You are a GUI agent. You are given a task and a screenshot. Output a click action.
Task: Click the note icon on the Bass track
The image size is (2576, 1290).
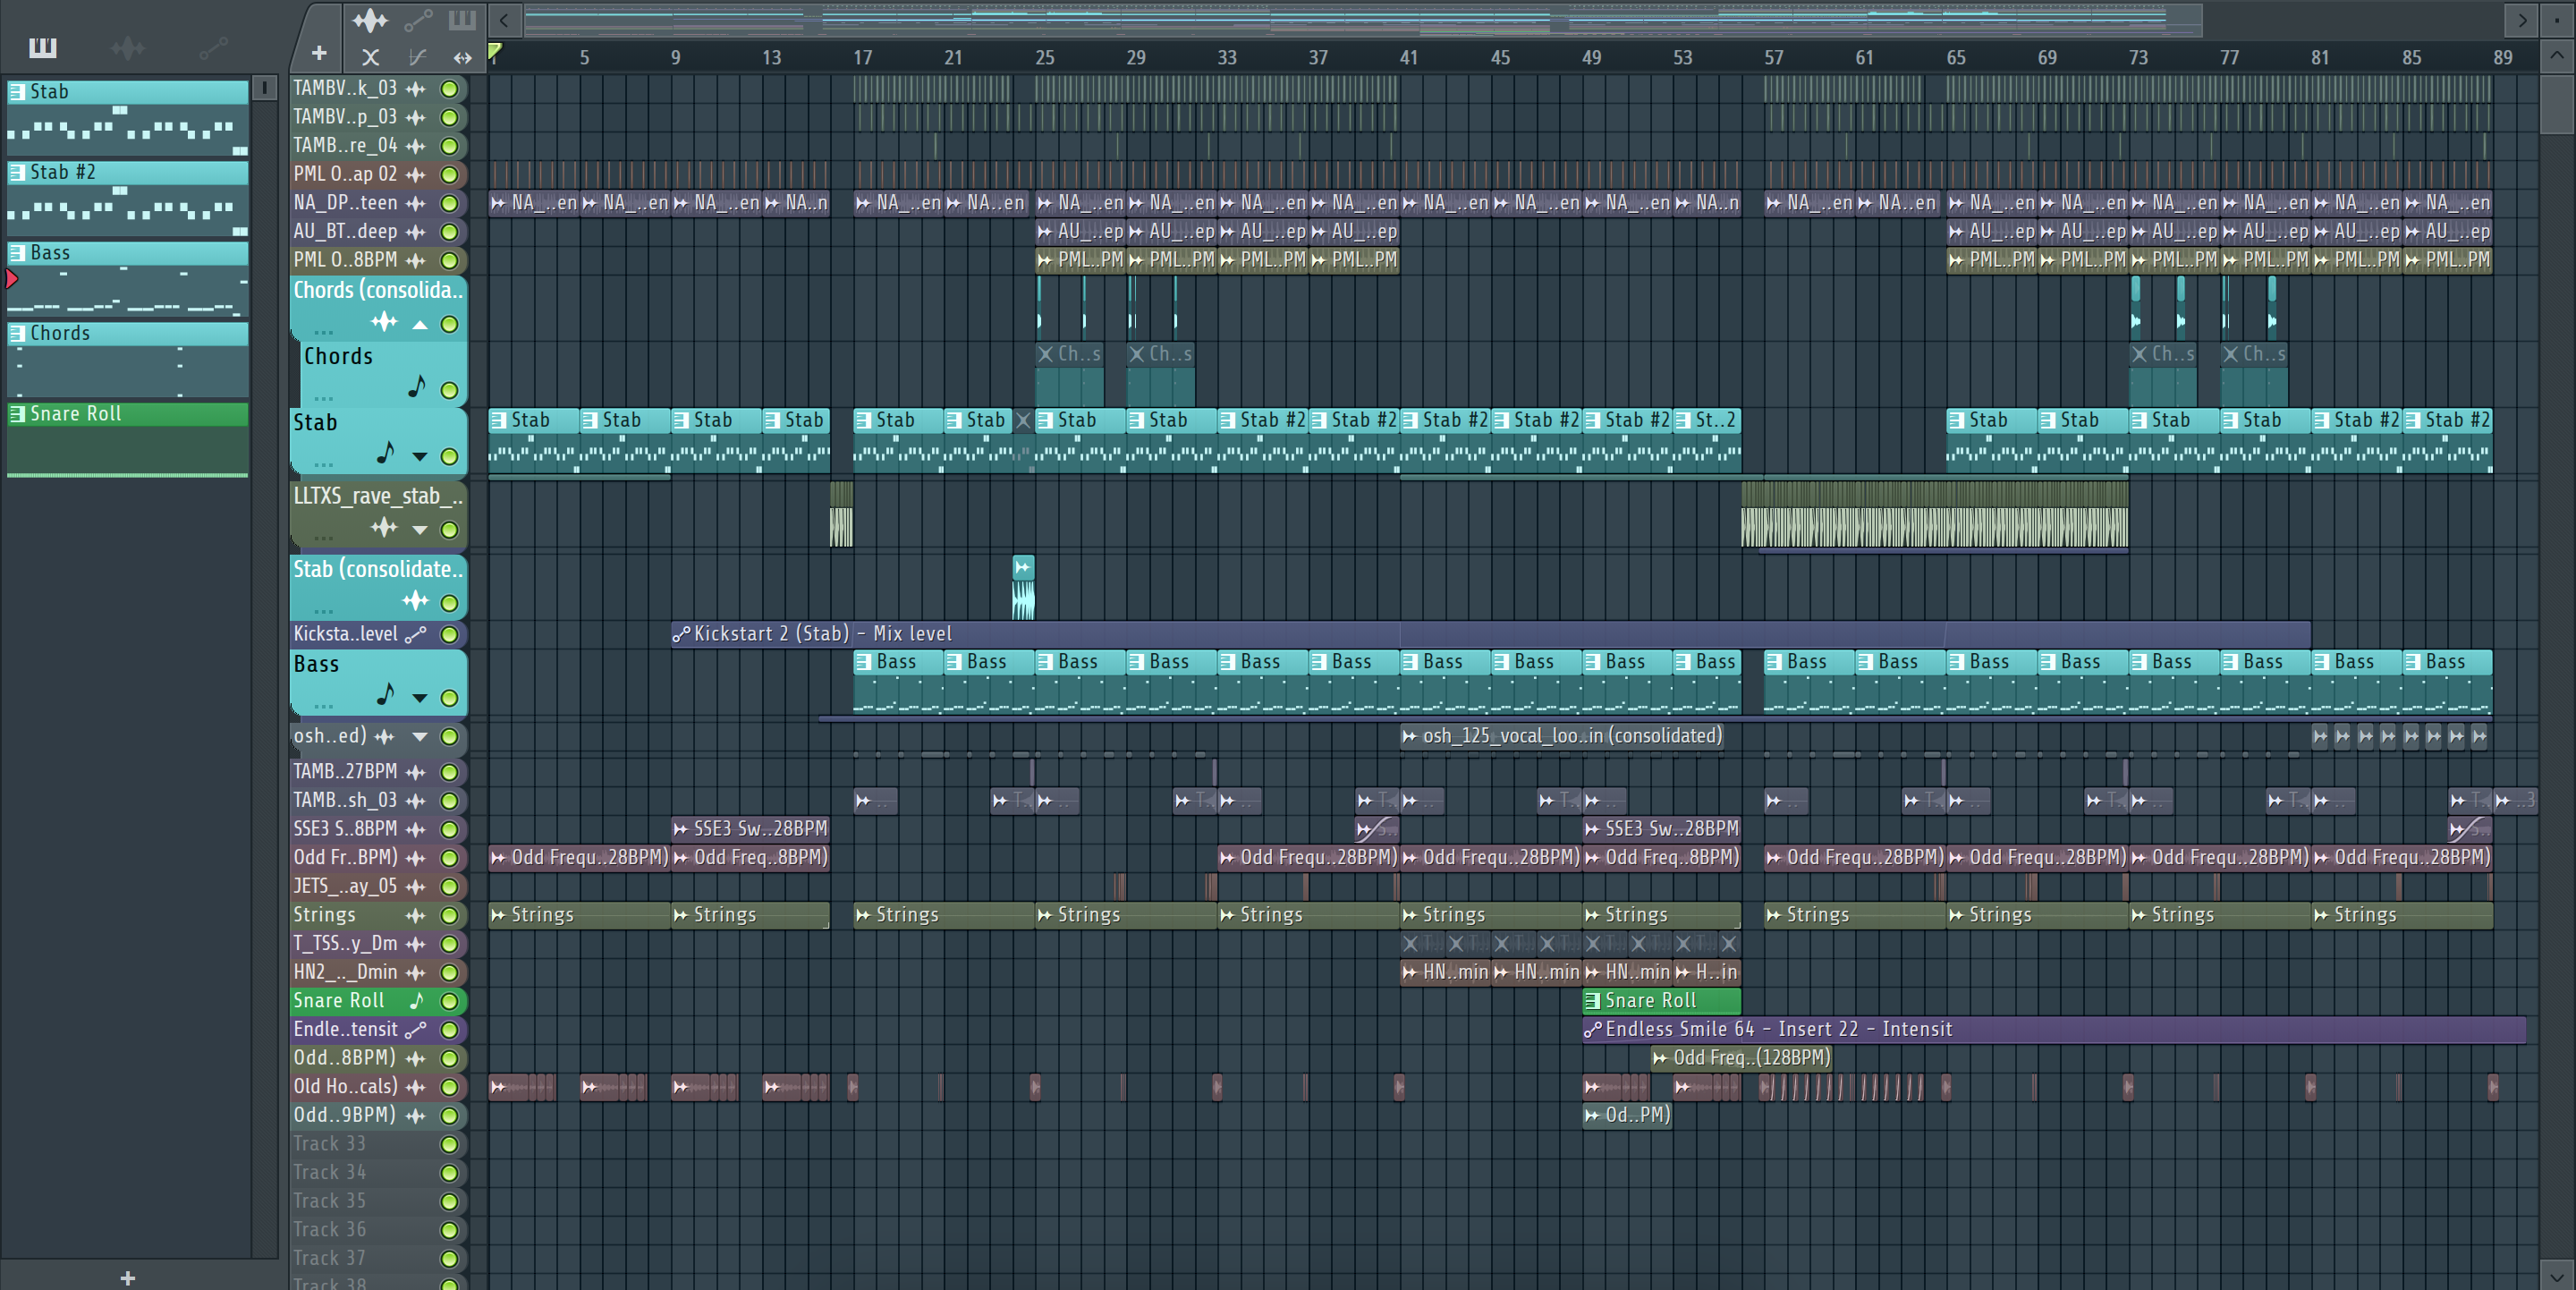[x=386, y=694]
